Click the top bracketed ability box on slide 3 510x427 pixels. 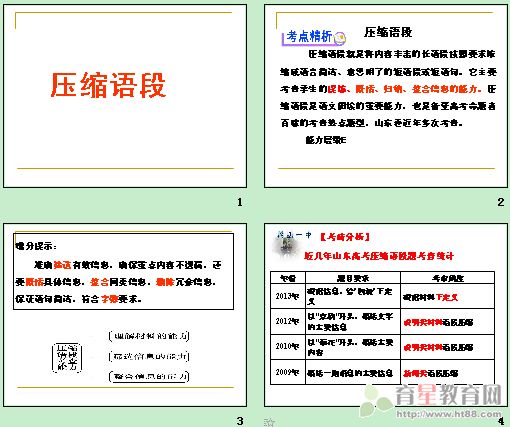[149, 336]
